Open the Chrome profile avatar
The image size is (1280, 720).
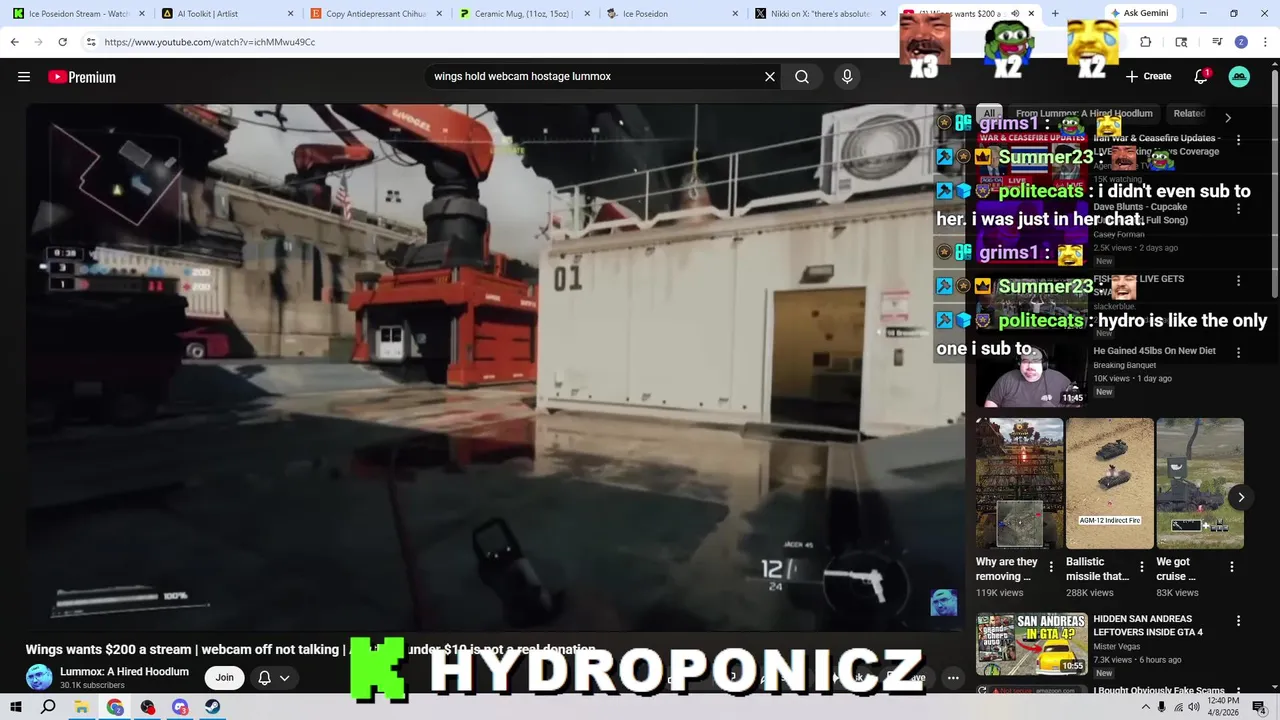(x=1241, y=42)
